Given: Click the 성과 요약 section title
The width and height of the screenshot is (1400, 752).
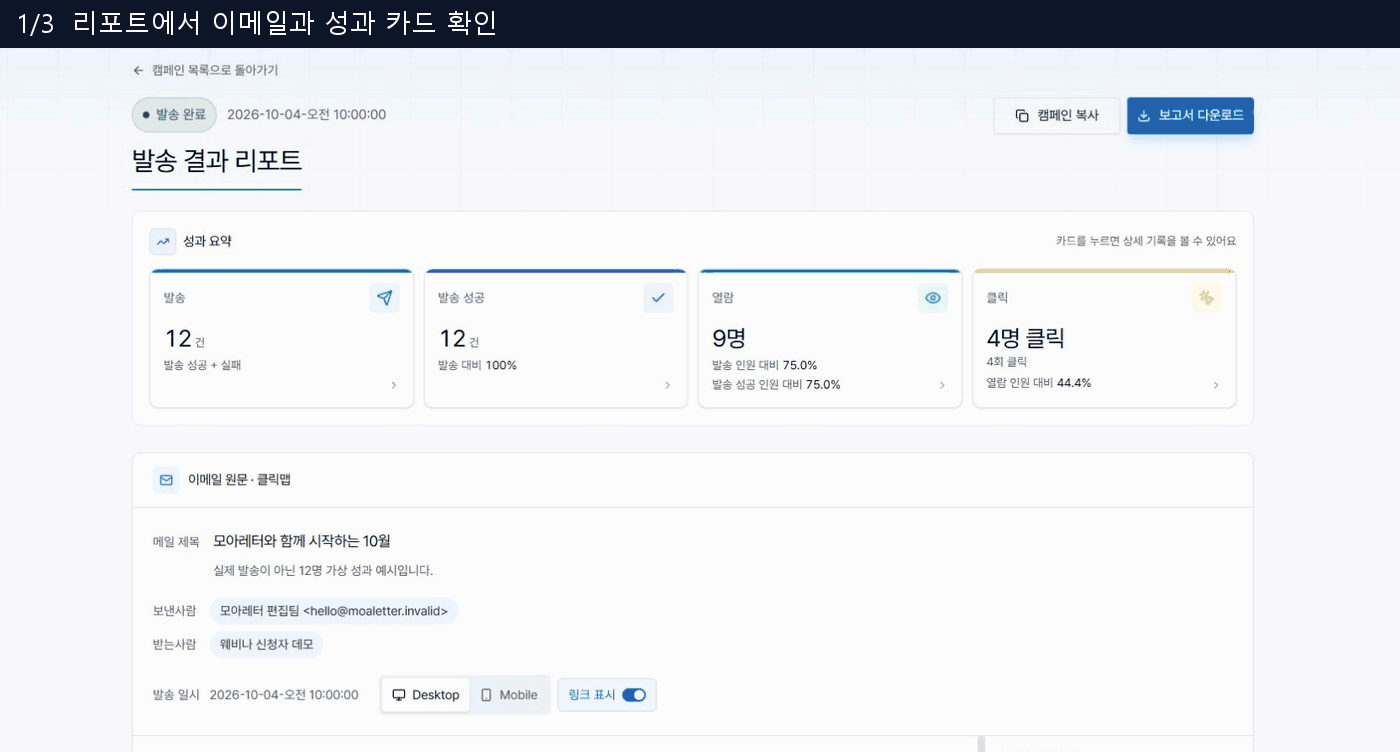Looking at the screenshot, I should coord(208,241).
